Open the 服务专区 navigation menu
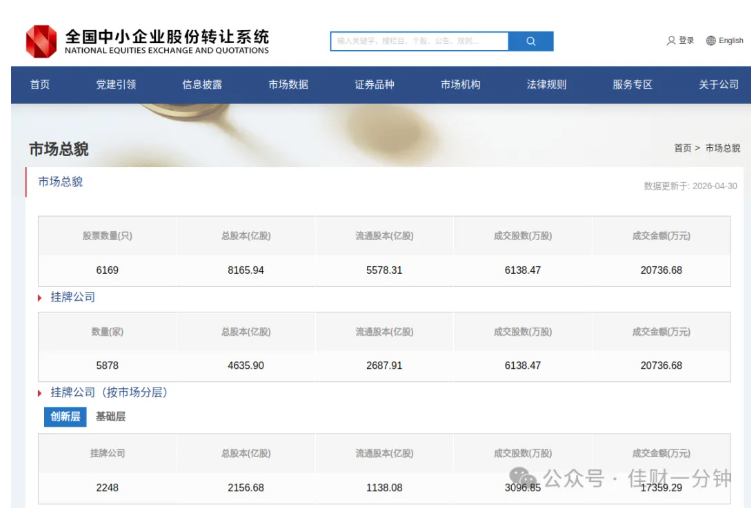751x516 pixels. (x=633, y=85)
